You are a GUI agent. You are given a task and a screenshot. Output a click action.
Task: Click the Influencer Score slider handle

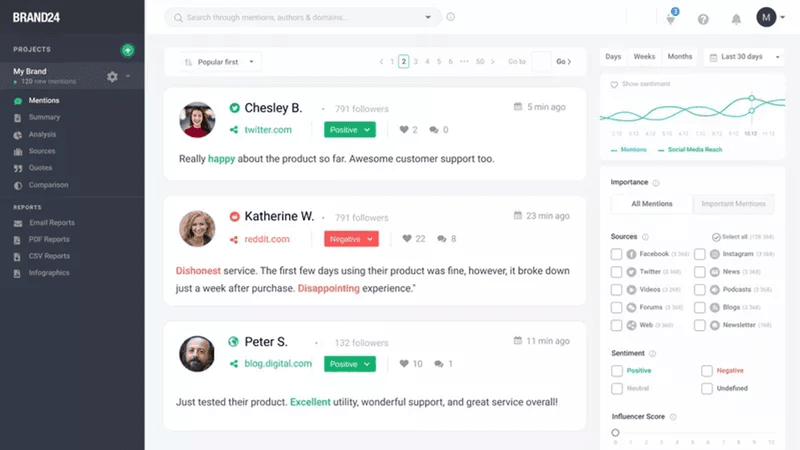615,433
